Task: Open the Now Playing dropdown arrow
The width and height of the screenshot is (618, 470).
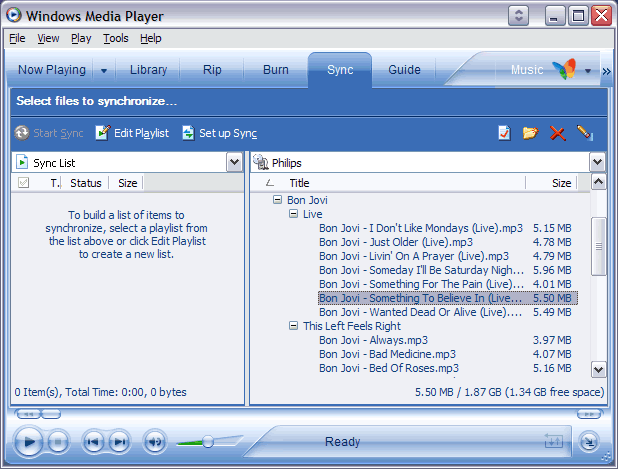Action: pos(104,71)
